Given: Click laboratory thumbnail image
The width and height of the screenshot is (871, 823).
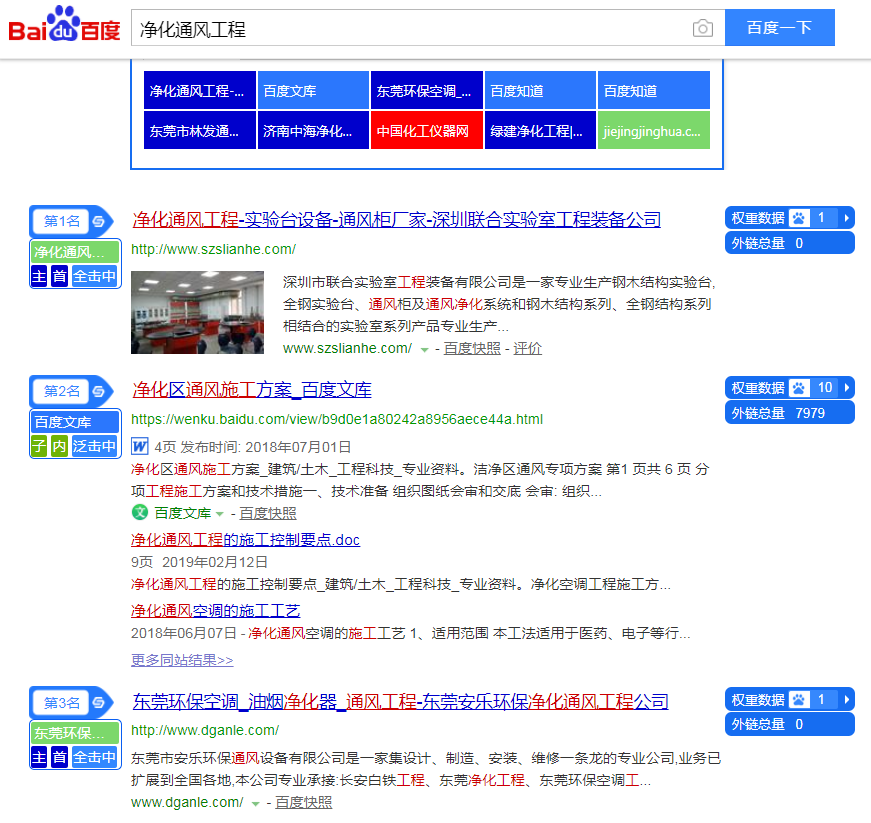Looking at the screenshot, I should pyautogui.click(x=197, y=312).
